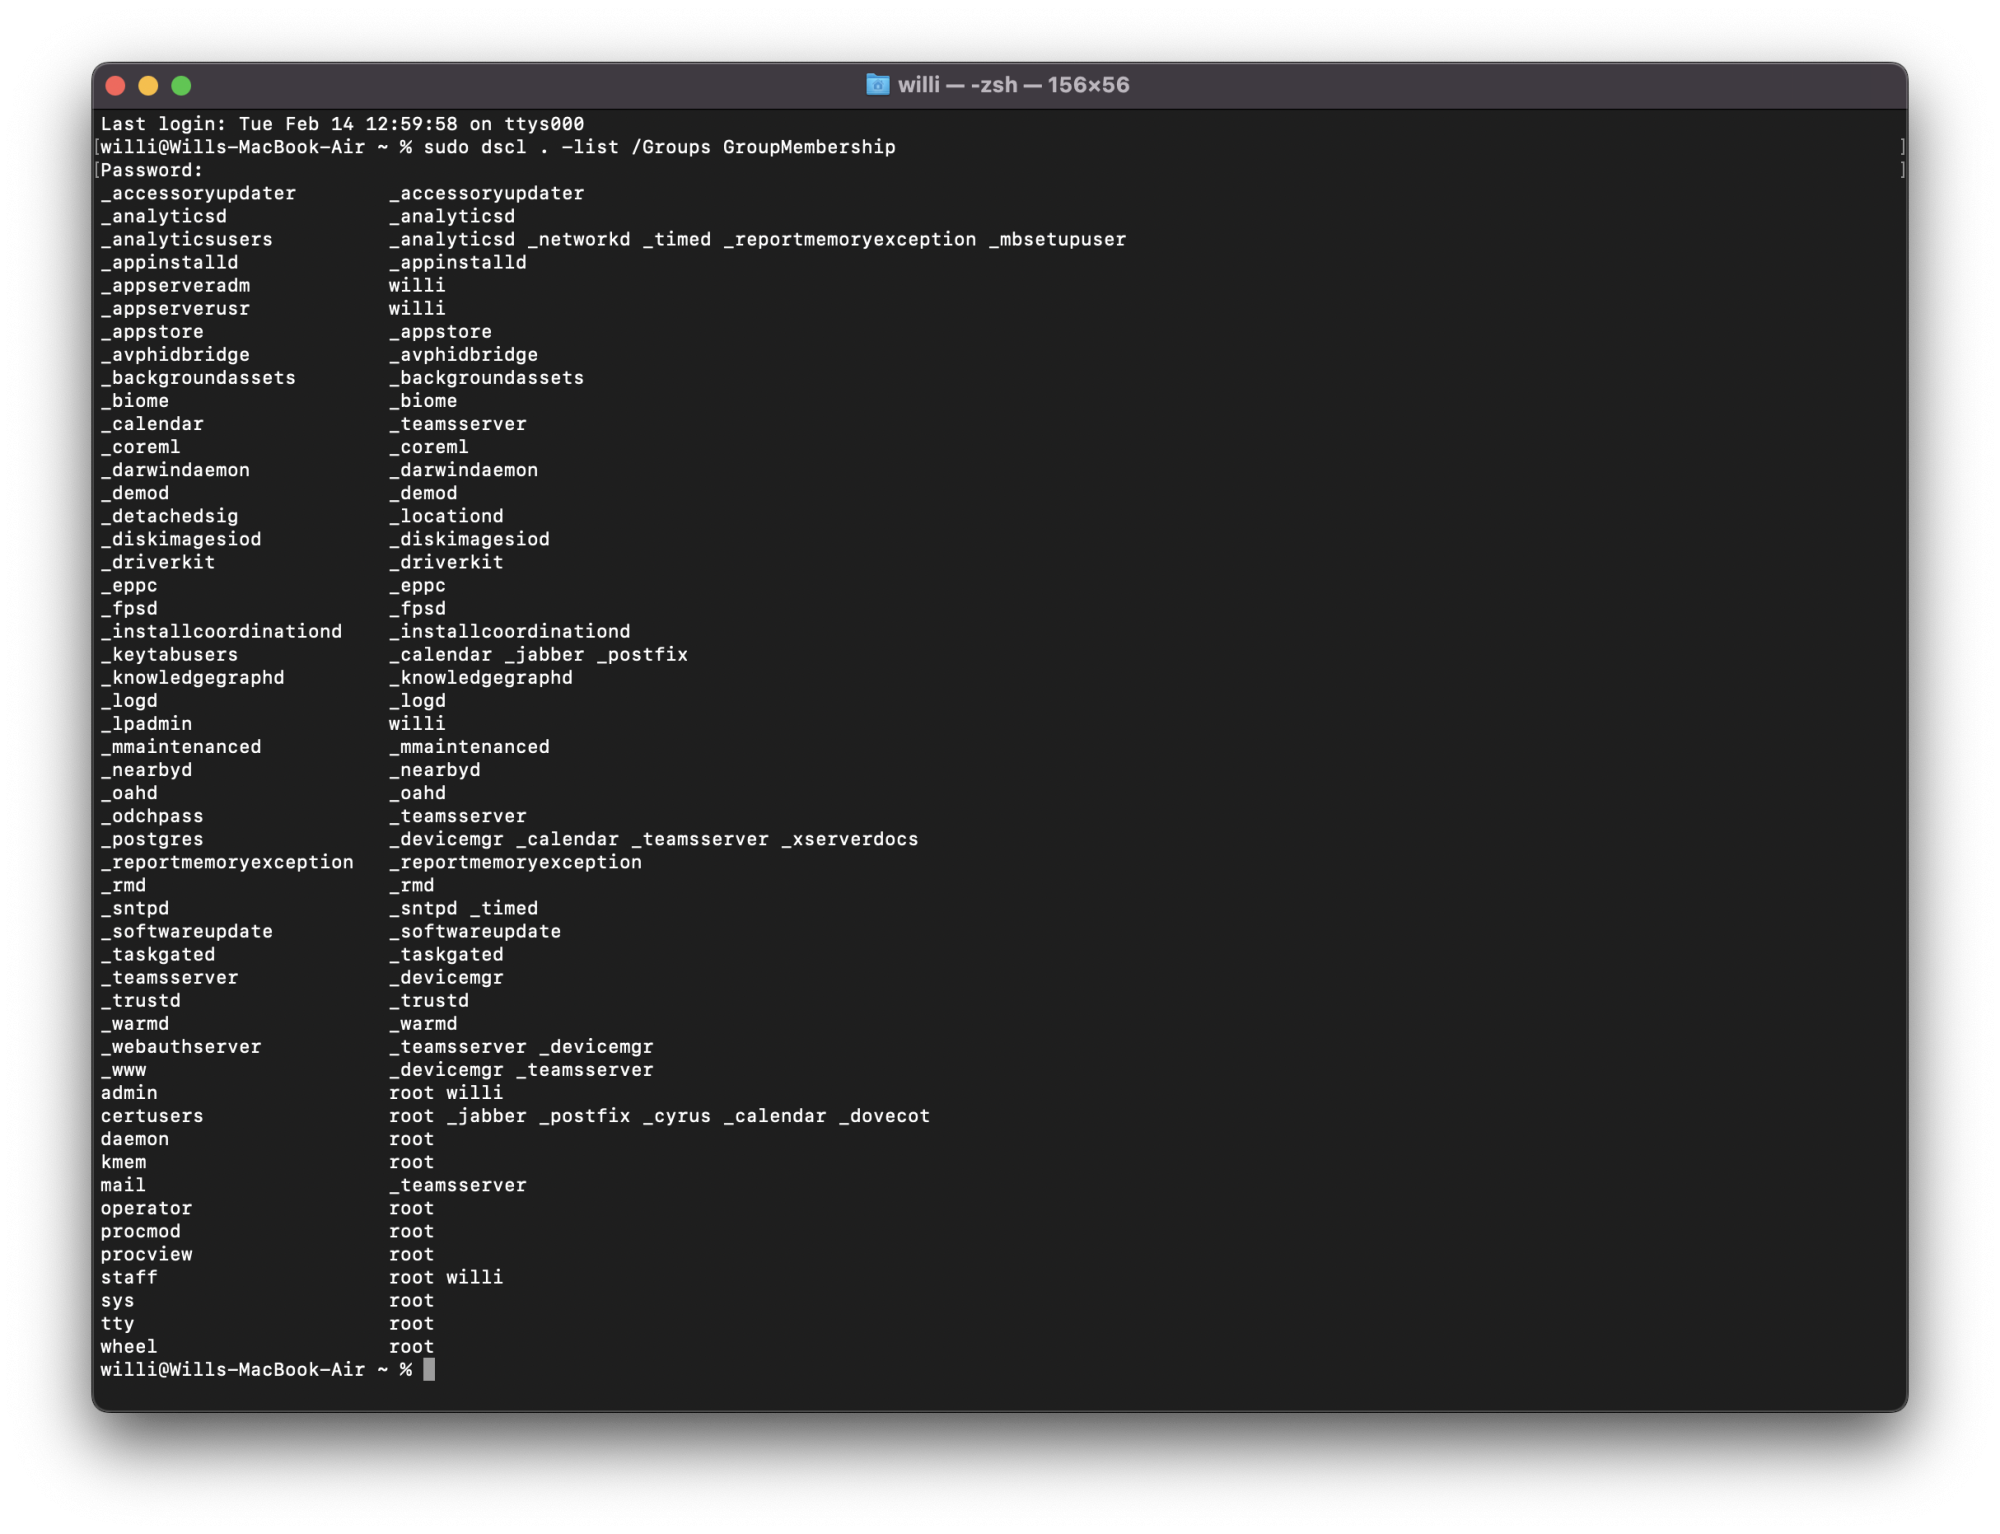Image resolution: width=2000 pixels, height=1534 pixels.
Task: Click the window title text willi -zsh
Action: tap(1012, 85)
